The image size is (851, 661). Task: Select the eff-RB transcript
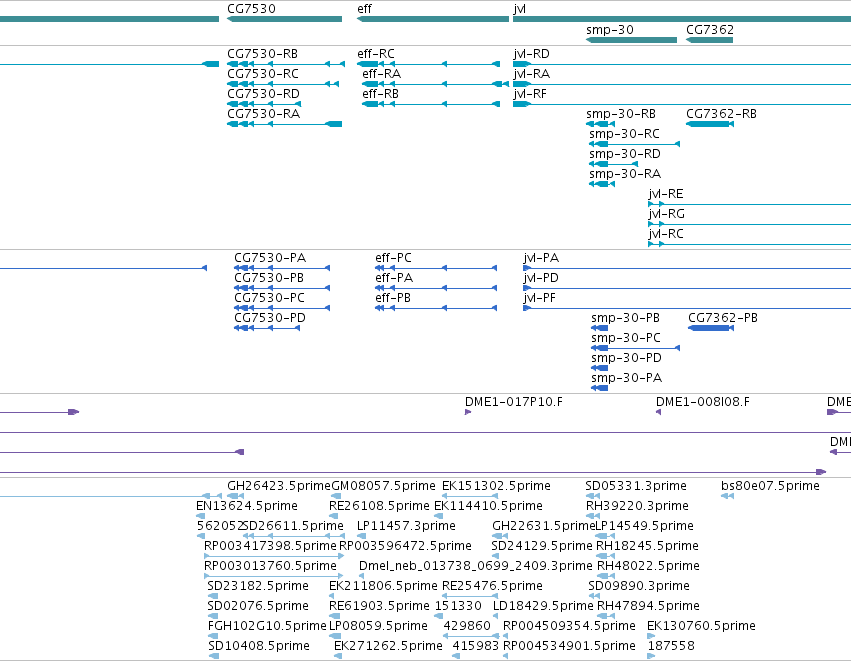tap(431, 104)
